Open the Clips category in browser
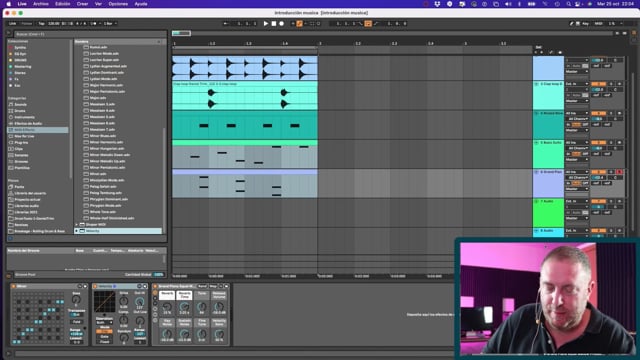The height and width of the screenshot is (360, 640). 19,149
